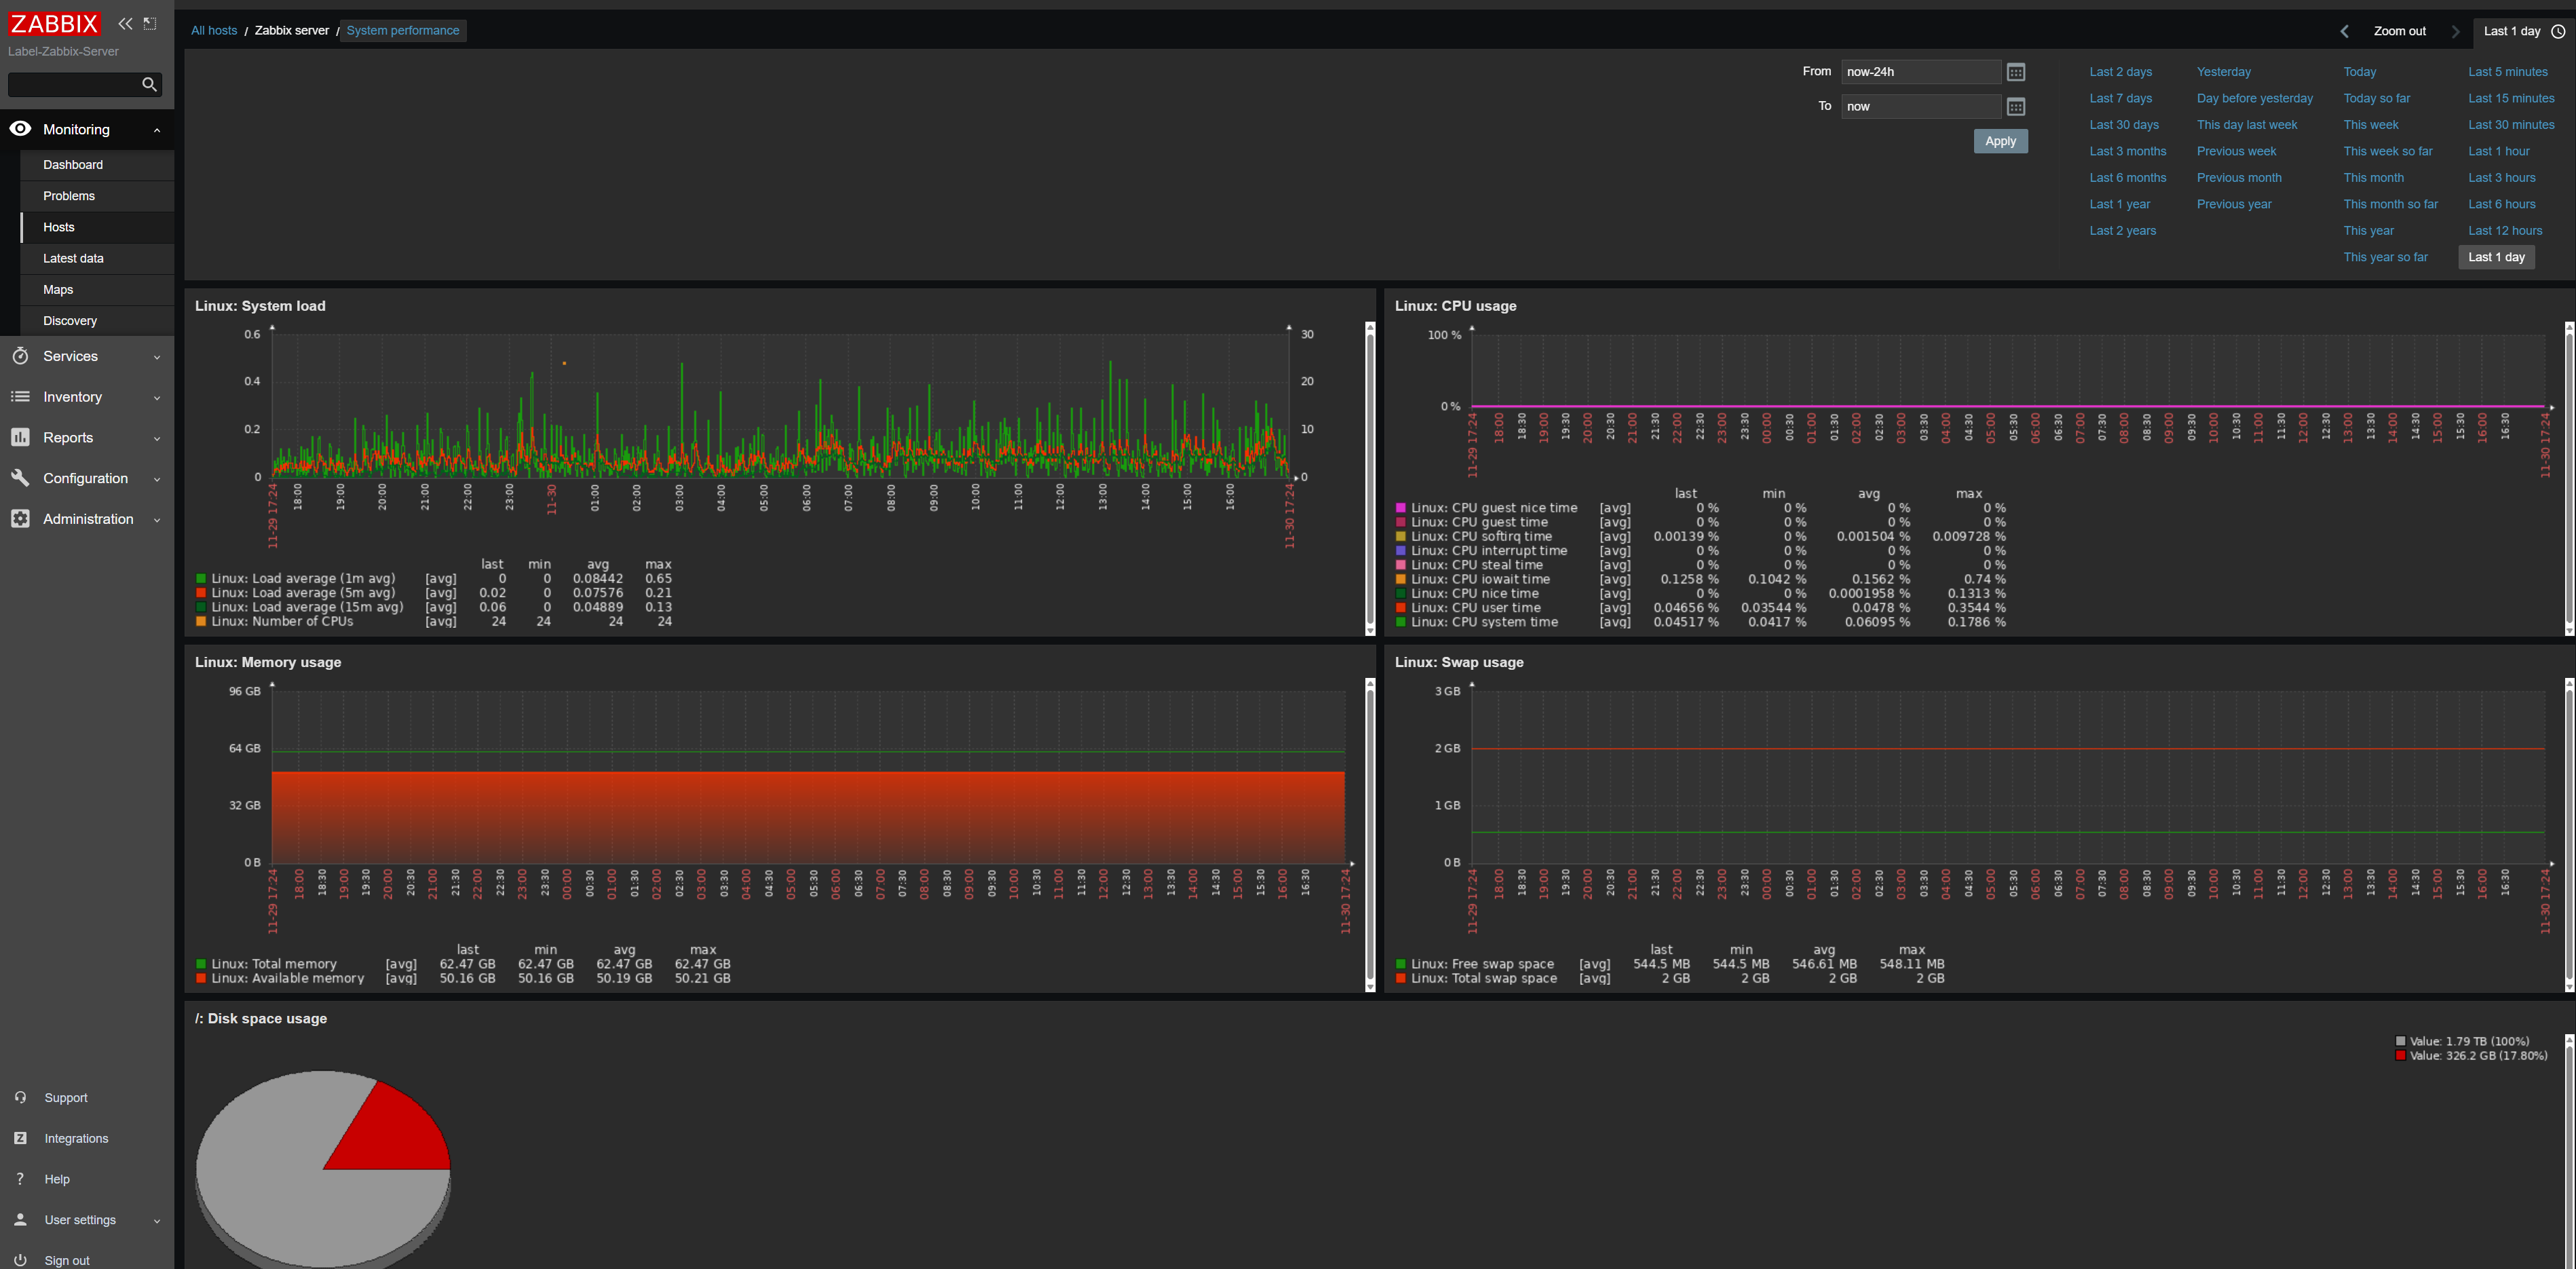The width and height of the screenshot is (2576, 1269).
Task: Open the Administration gear icon
Action: coord(20,519)
